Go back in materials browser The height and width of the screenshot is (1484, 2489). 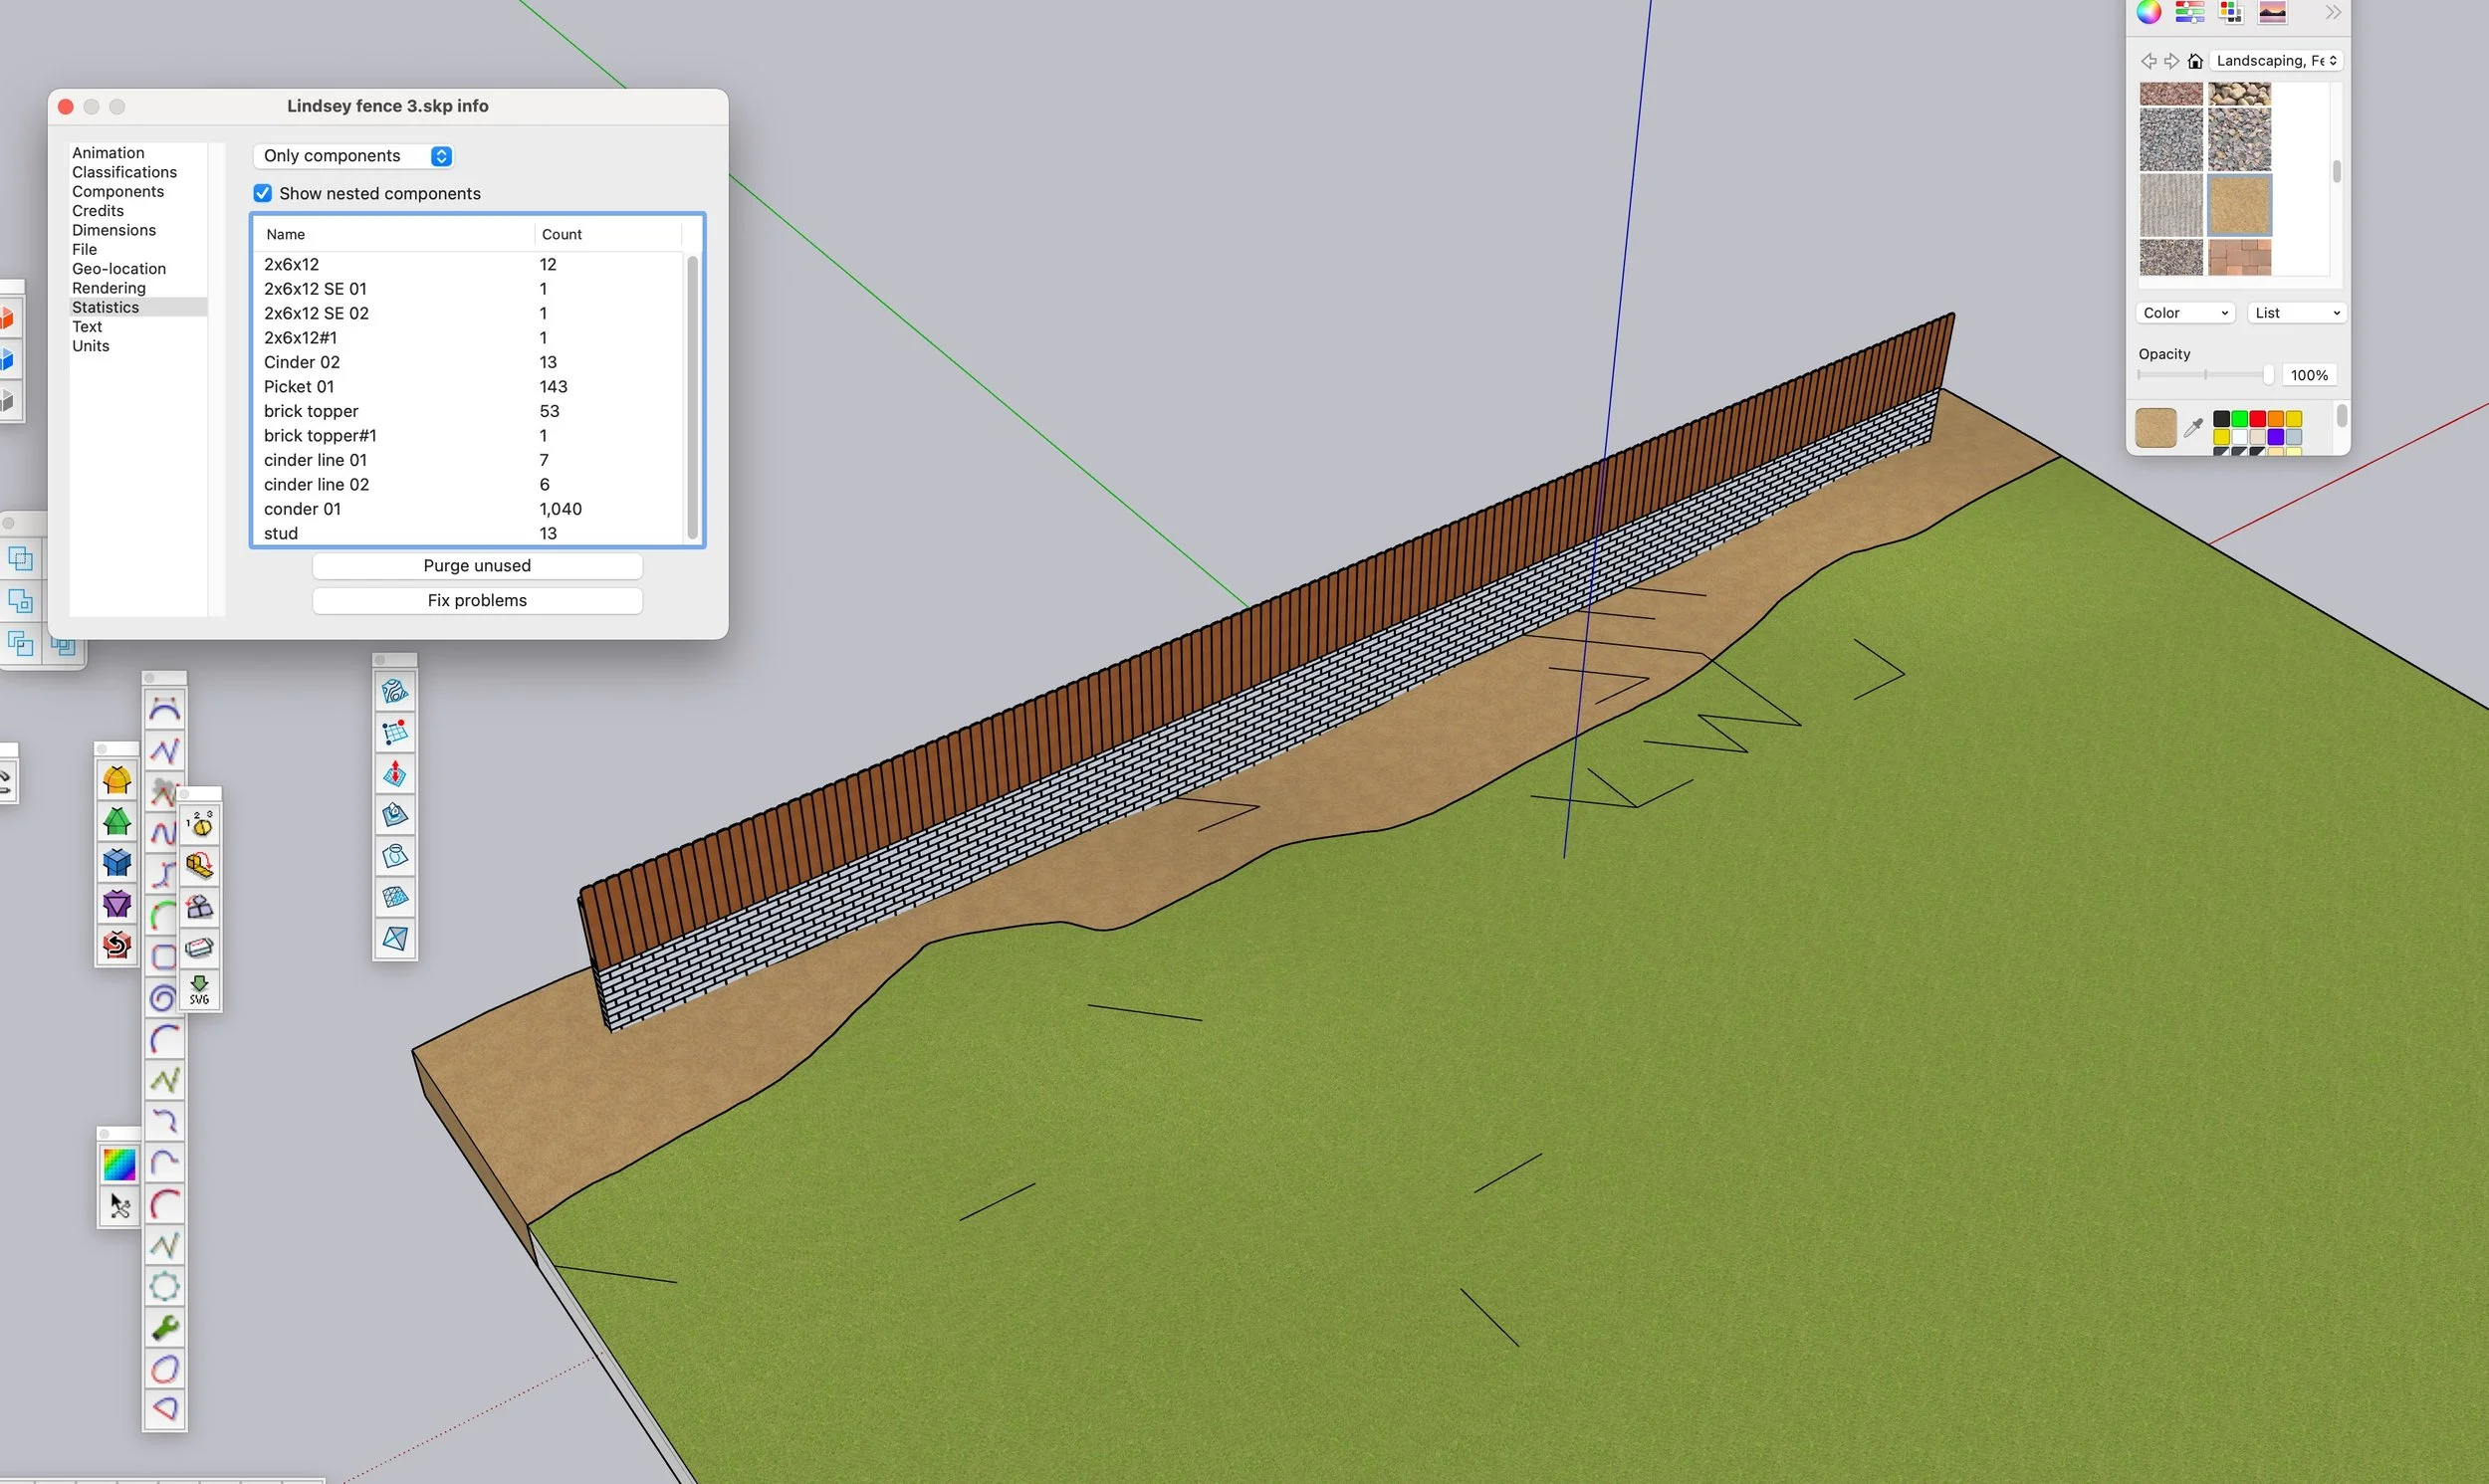tap(2148, 61)
